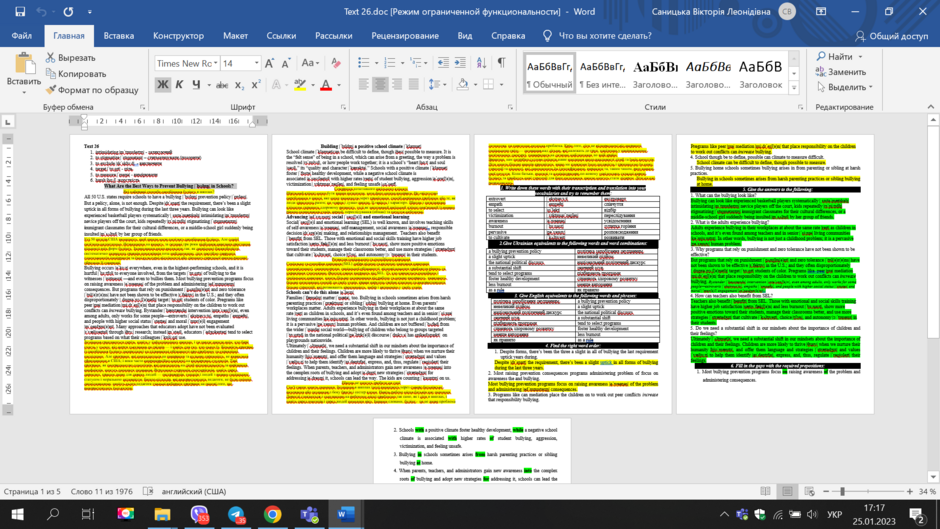Open Chrome from the taskbar
This screenshot has width=940, height=529.
pyautogui.click(x=272, y=514)
